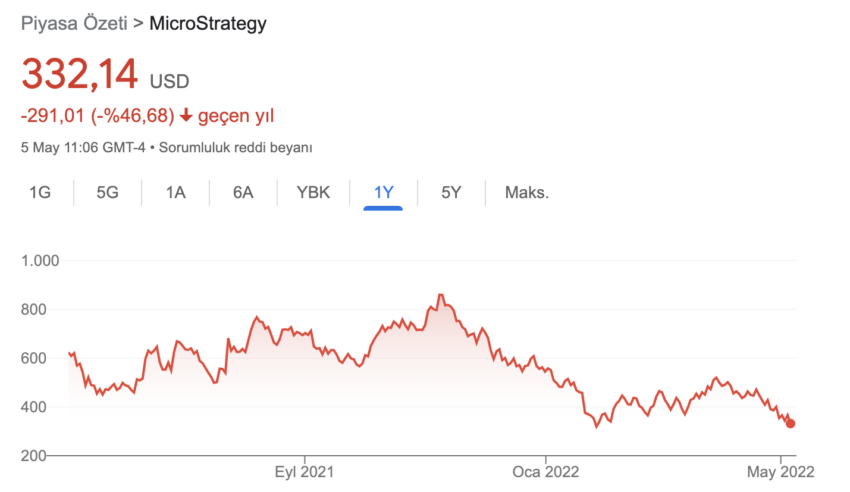Screen dimensions: 850x492
Task: Select the Maks. range tab
Action: 527,192
